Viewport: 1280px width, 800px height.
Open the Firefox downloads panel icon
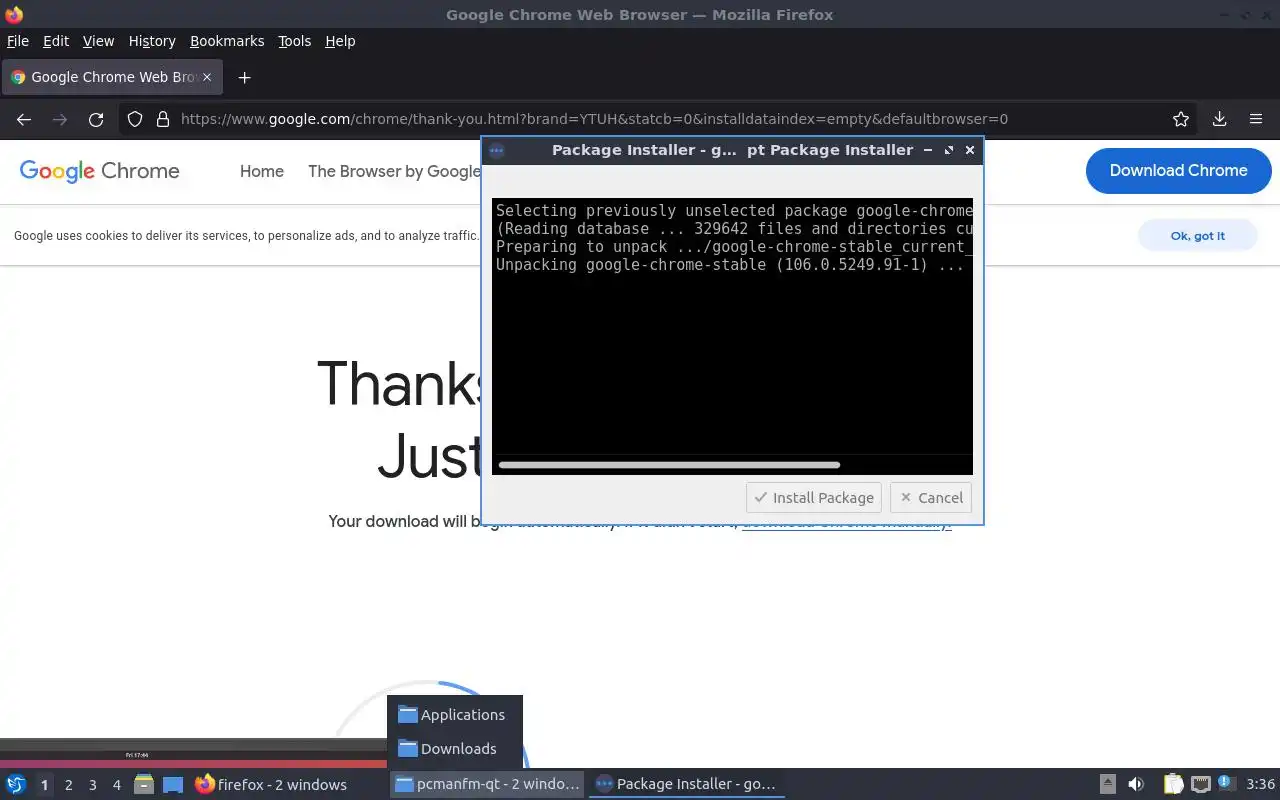[1219, 119]
